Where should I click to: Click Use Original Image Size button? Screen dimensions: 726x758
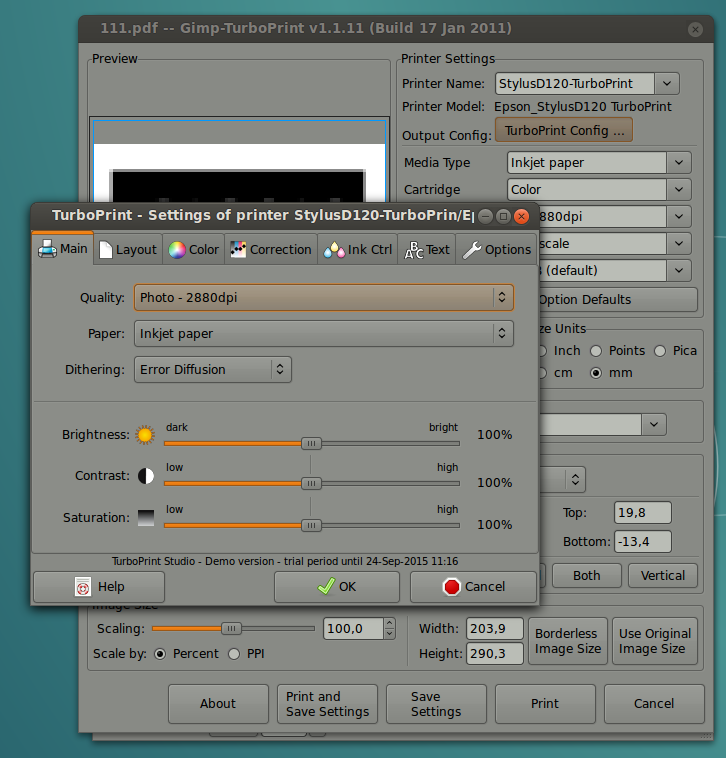655,641
